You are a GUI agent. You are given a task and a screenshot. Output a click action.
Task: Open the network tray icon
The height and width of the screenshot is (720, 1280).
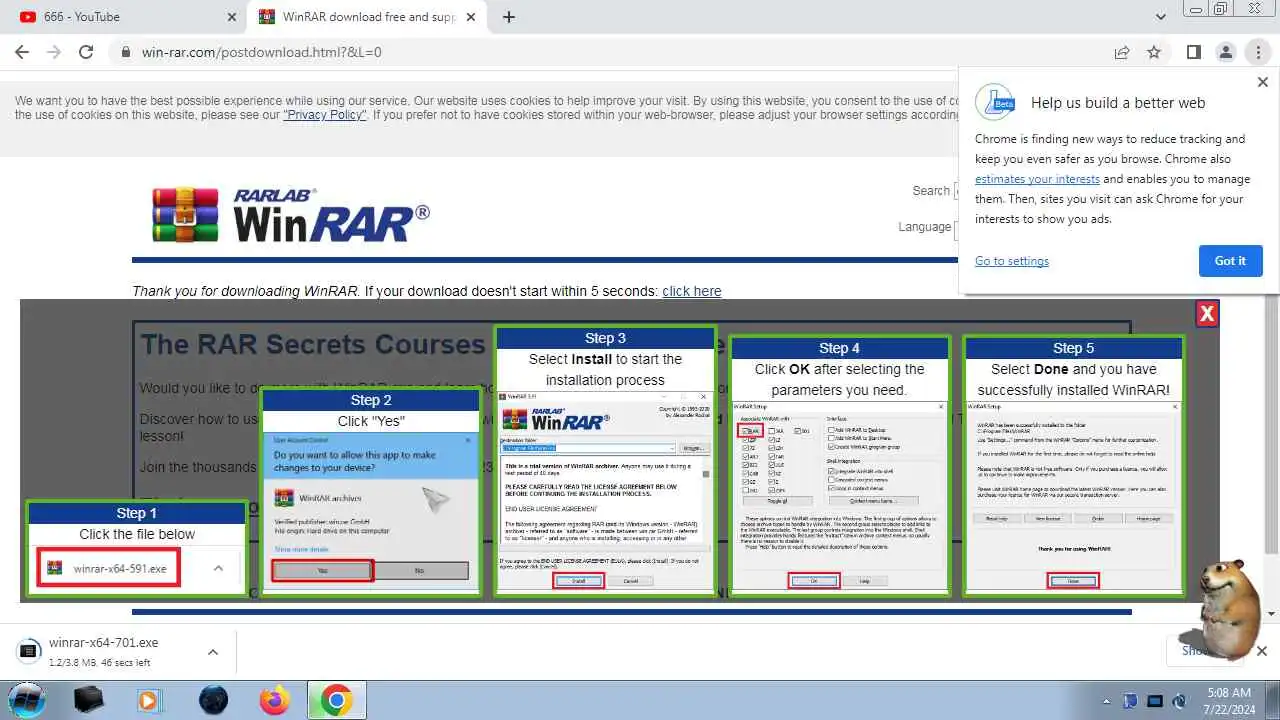coord(1155,701)
